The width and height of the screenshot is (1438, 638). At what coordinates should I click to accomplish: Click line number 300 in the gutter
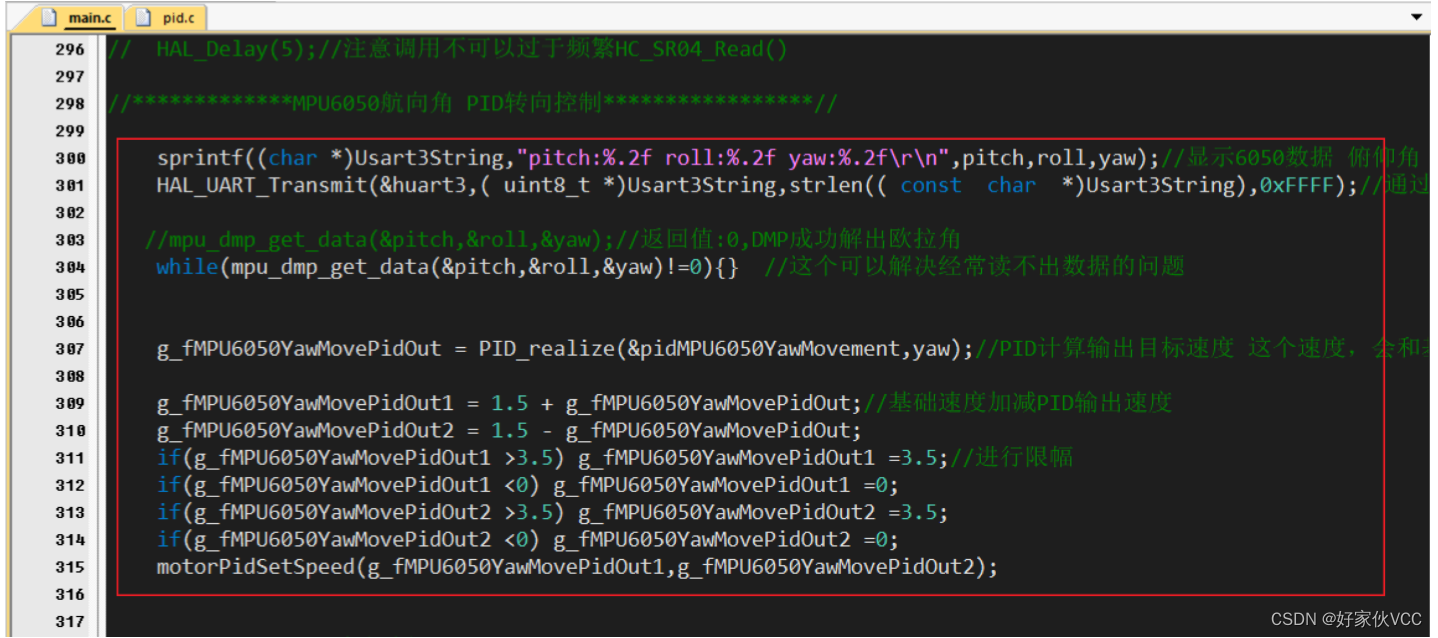pyautogui.click(x=70, y=158)
